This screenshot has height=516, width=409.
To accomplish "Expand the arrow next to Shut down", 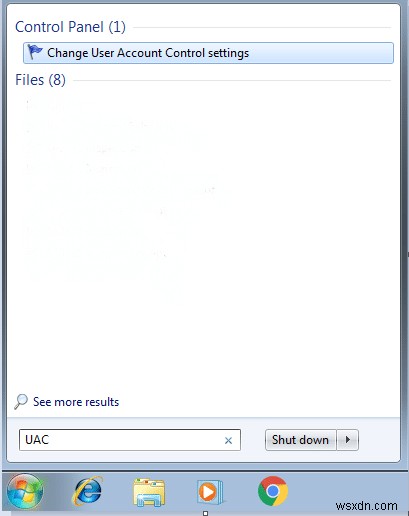I will (348, 440).
